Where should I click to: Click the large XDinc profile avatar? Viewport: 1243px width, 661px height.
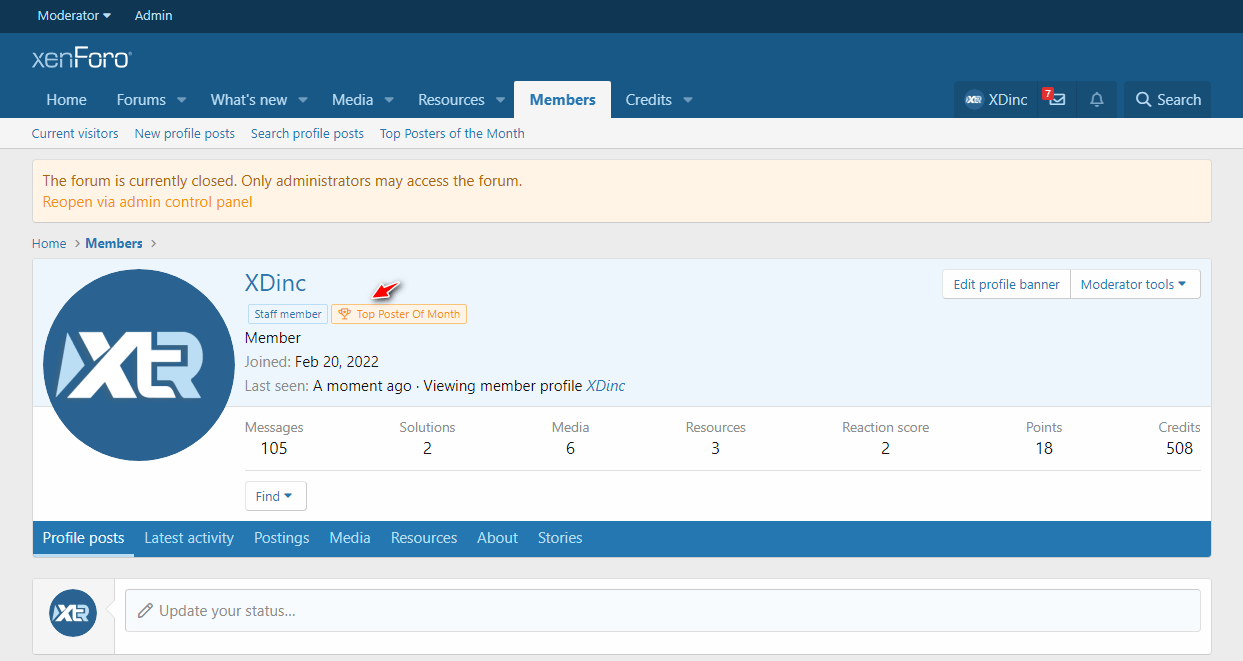click(139, 365)
